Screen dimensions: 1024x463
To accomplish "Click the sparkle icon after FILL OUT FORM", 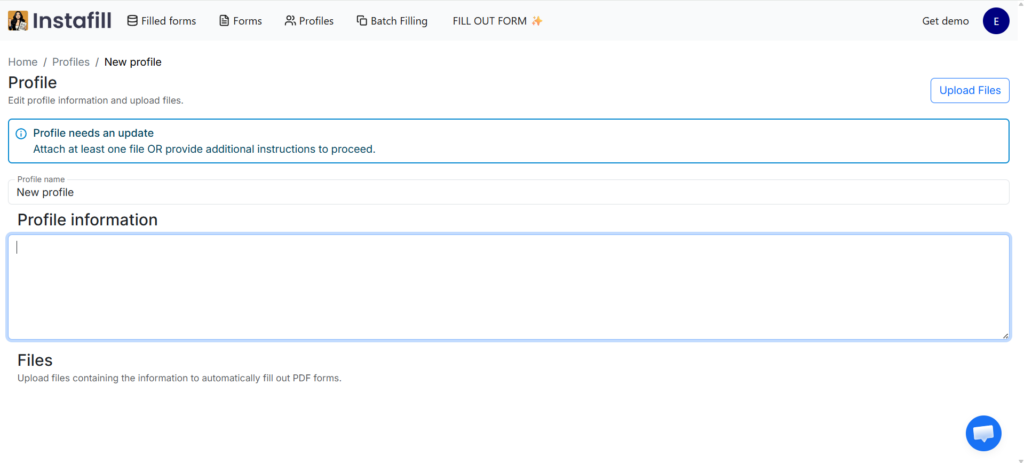I will coord(537,21).
